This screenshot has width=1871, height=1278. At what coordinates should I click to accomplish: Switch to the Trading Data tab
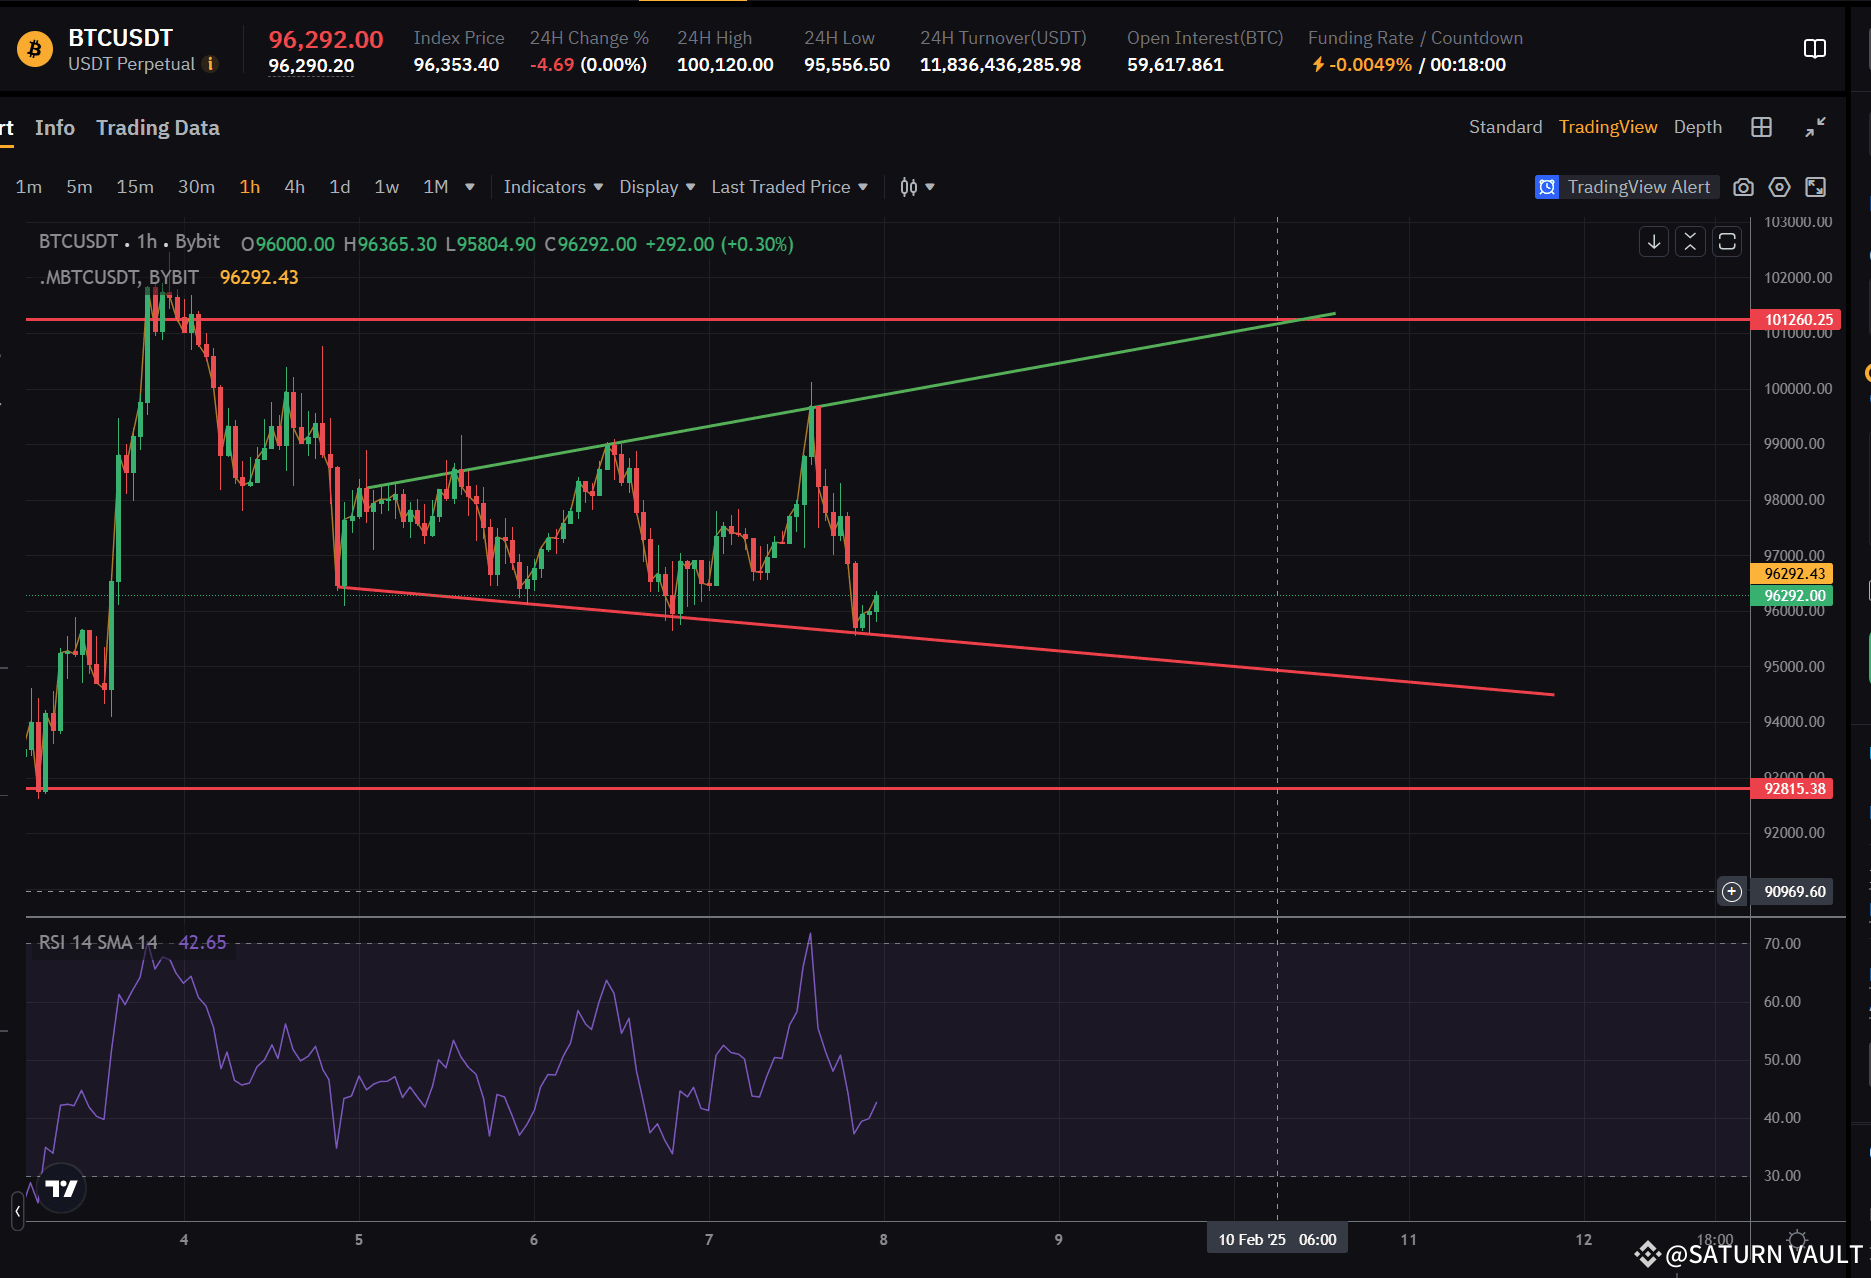158,128
